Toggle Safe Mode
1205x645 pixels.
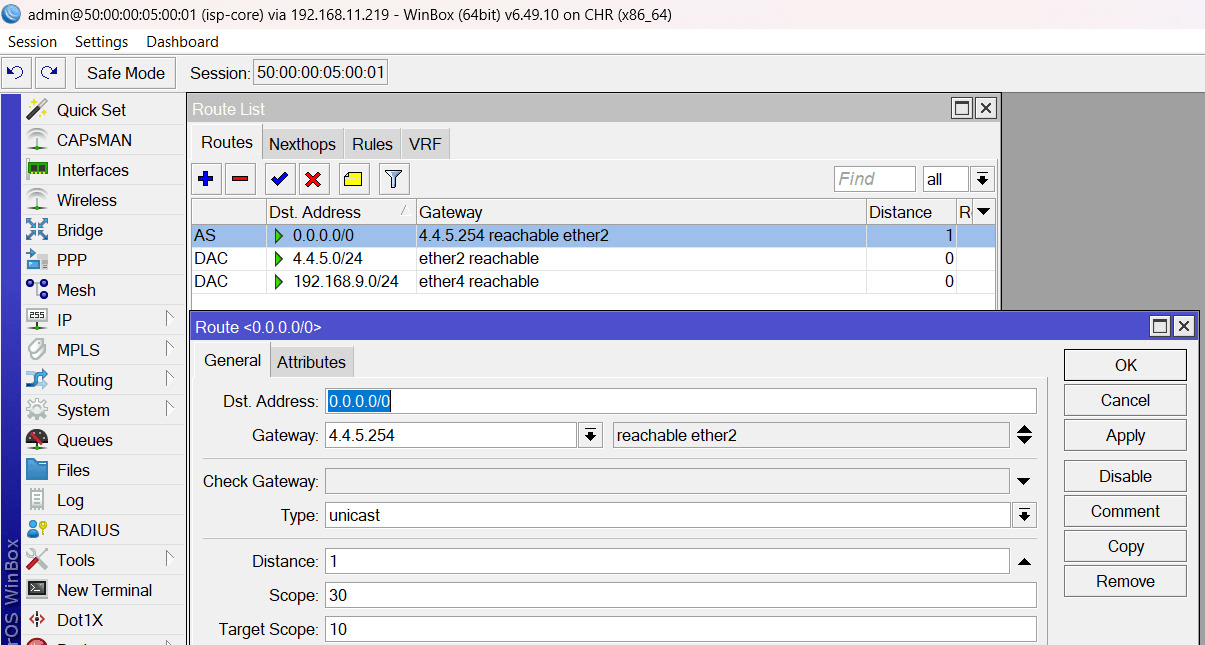click(x=126, y=73)
